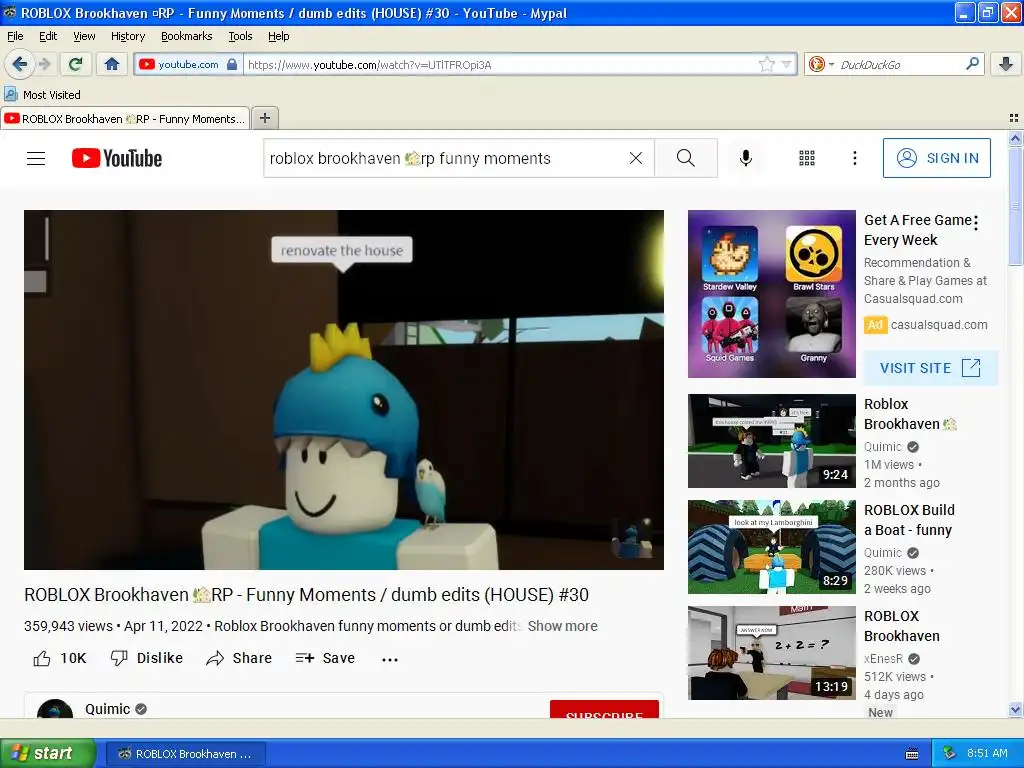Open the Edit menu

click(x=48, y=36)
